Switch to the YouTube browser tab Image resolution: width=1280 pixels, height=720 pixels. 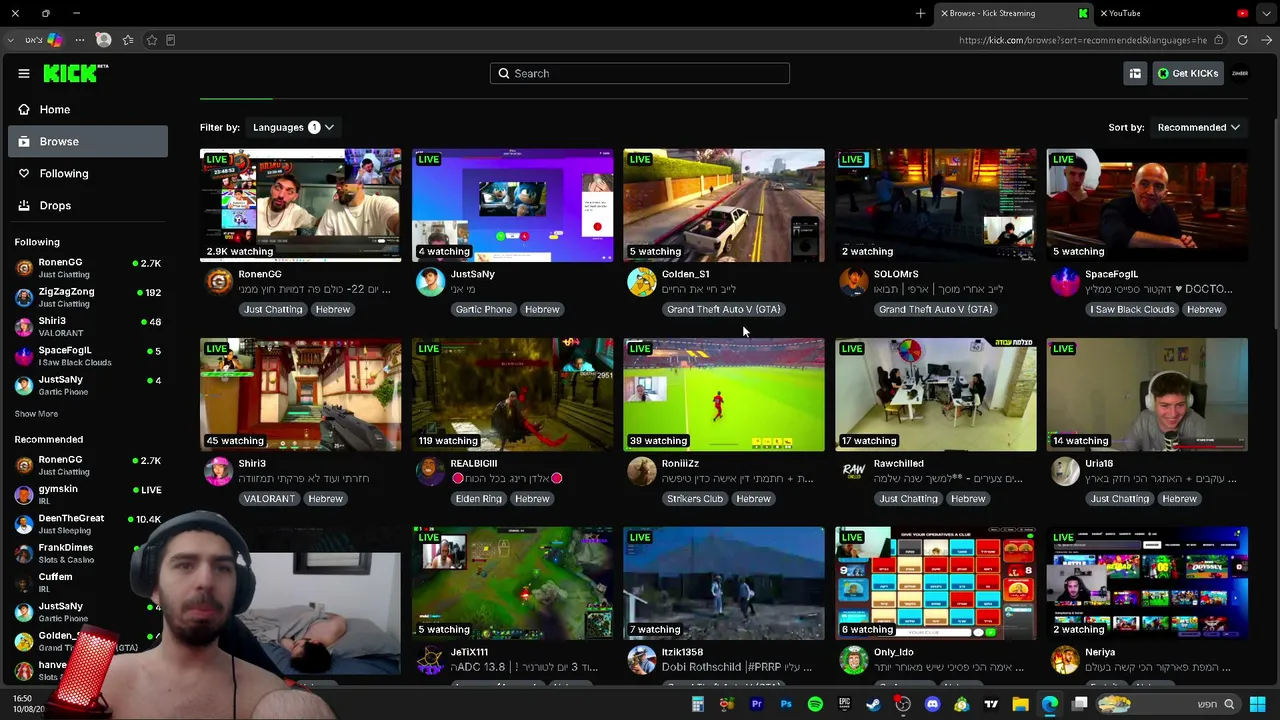click(x=1174, y=13)
